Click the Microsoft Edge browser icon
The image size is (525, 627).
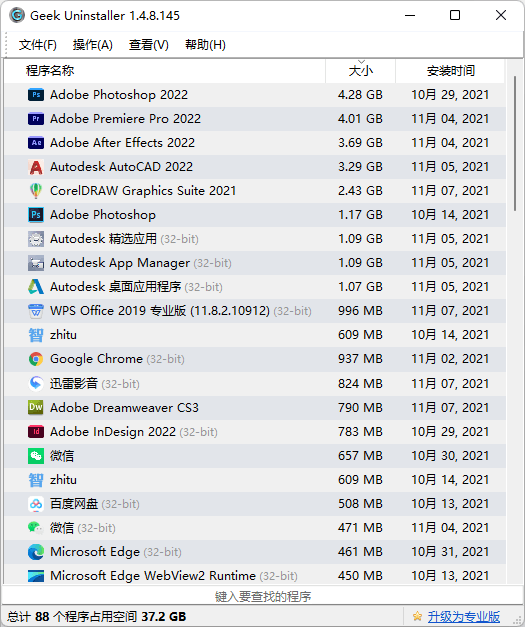[36, 552]
